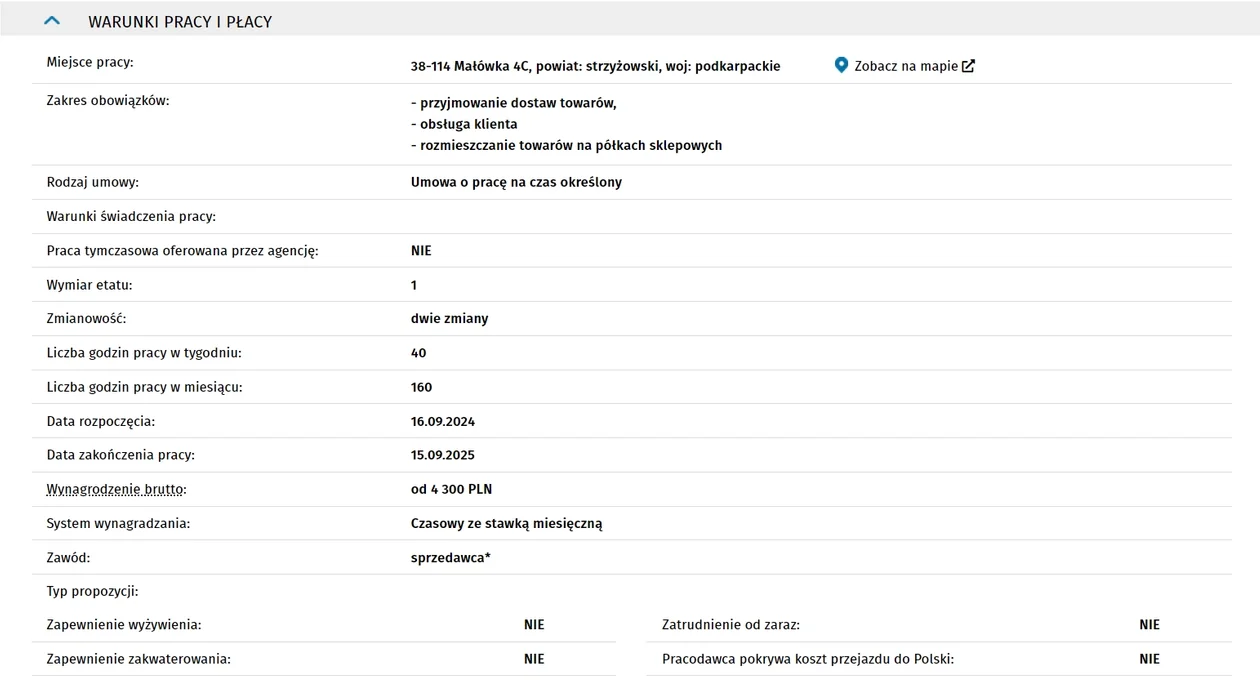Click the WARUNKI PRACY I PŁACY header title

[x=180, y=21]
